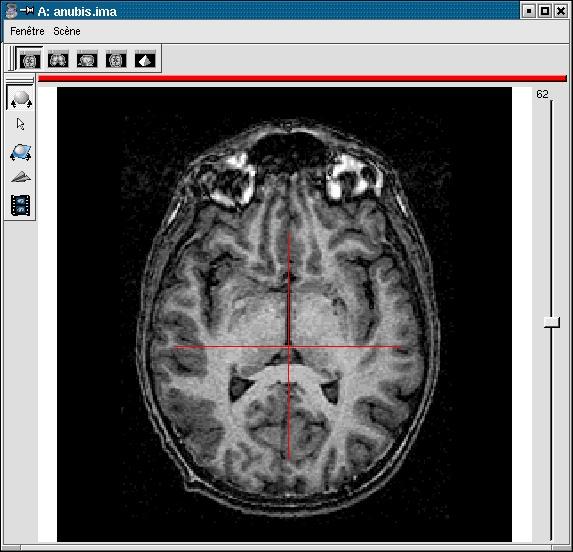
Task: Click the red bar above the image
Action: tap(302, 79)
